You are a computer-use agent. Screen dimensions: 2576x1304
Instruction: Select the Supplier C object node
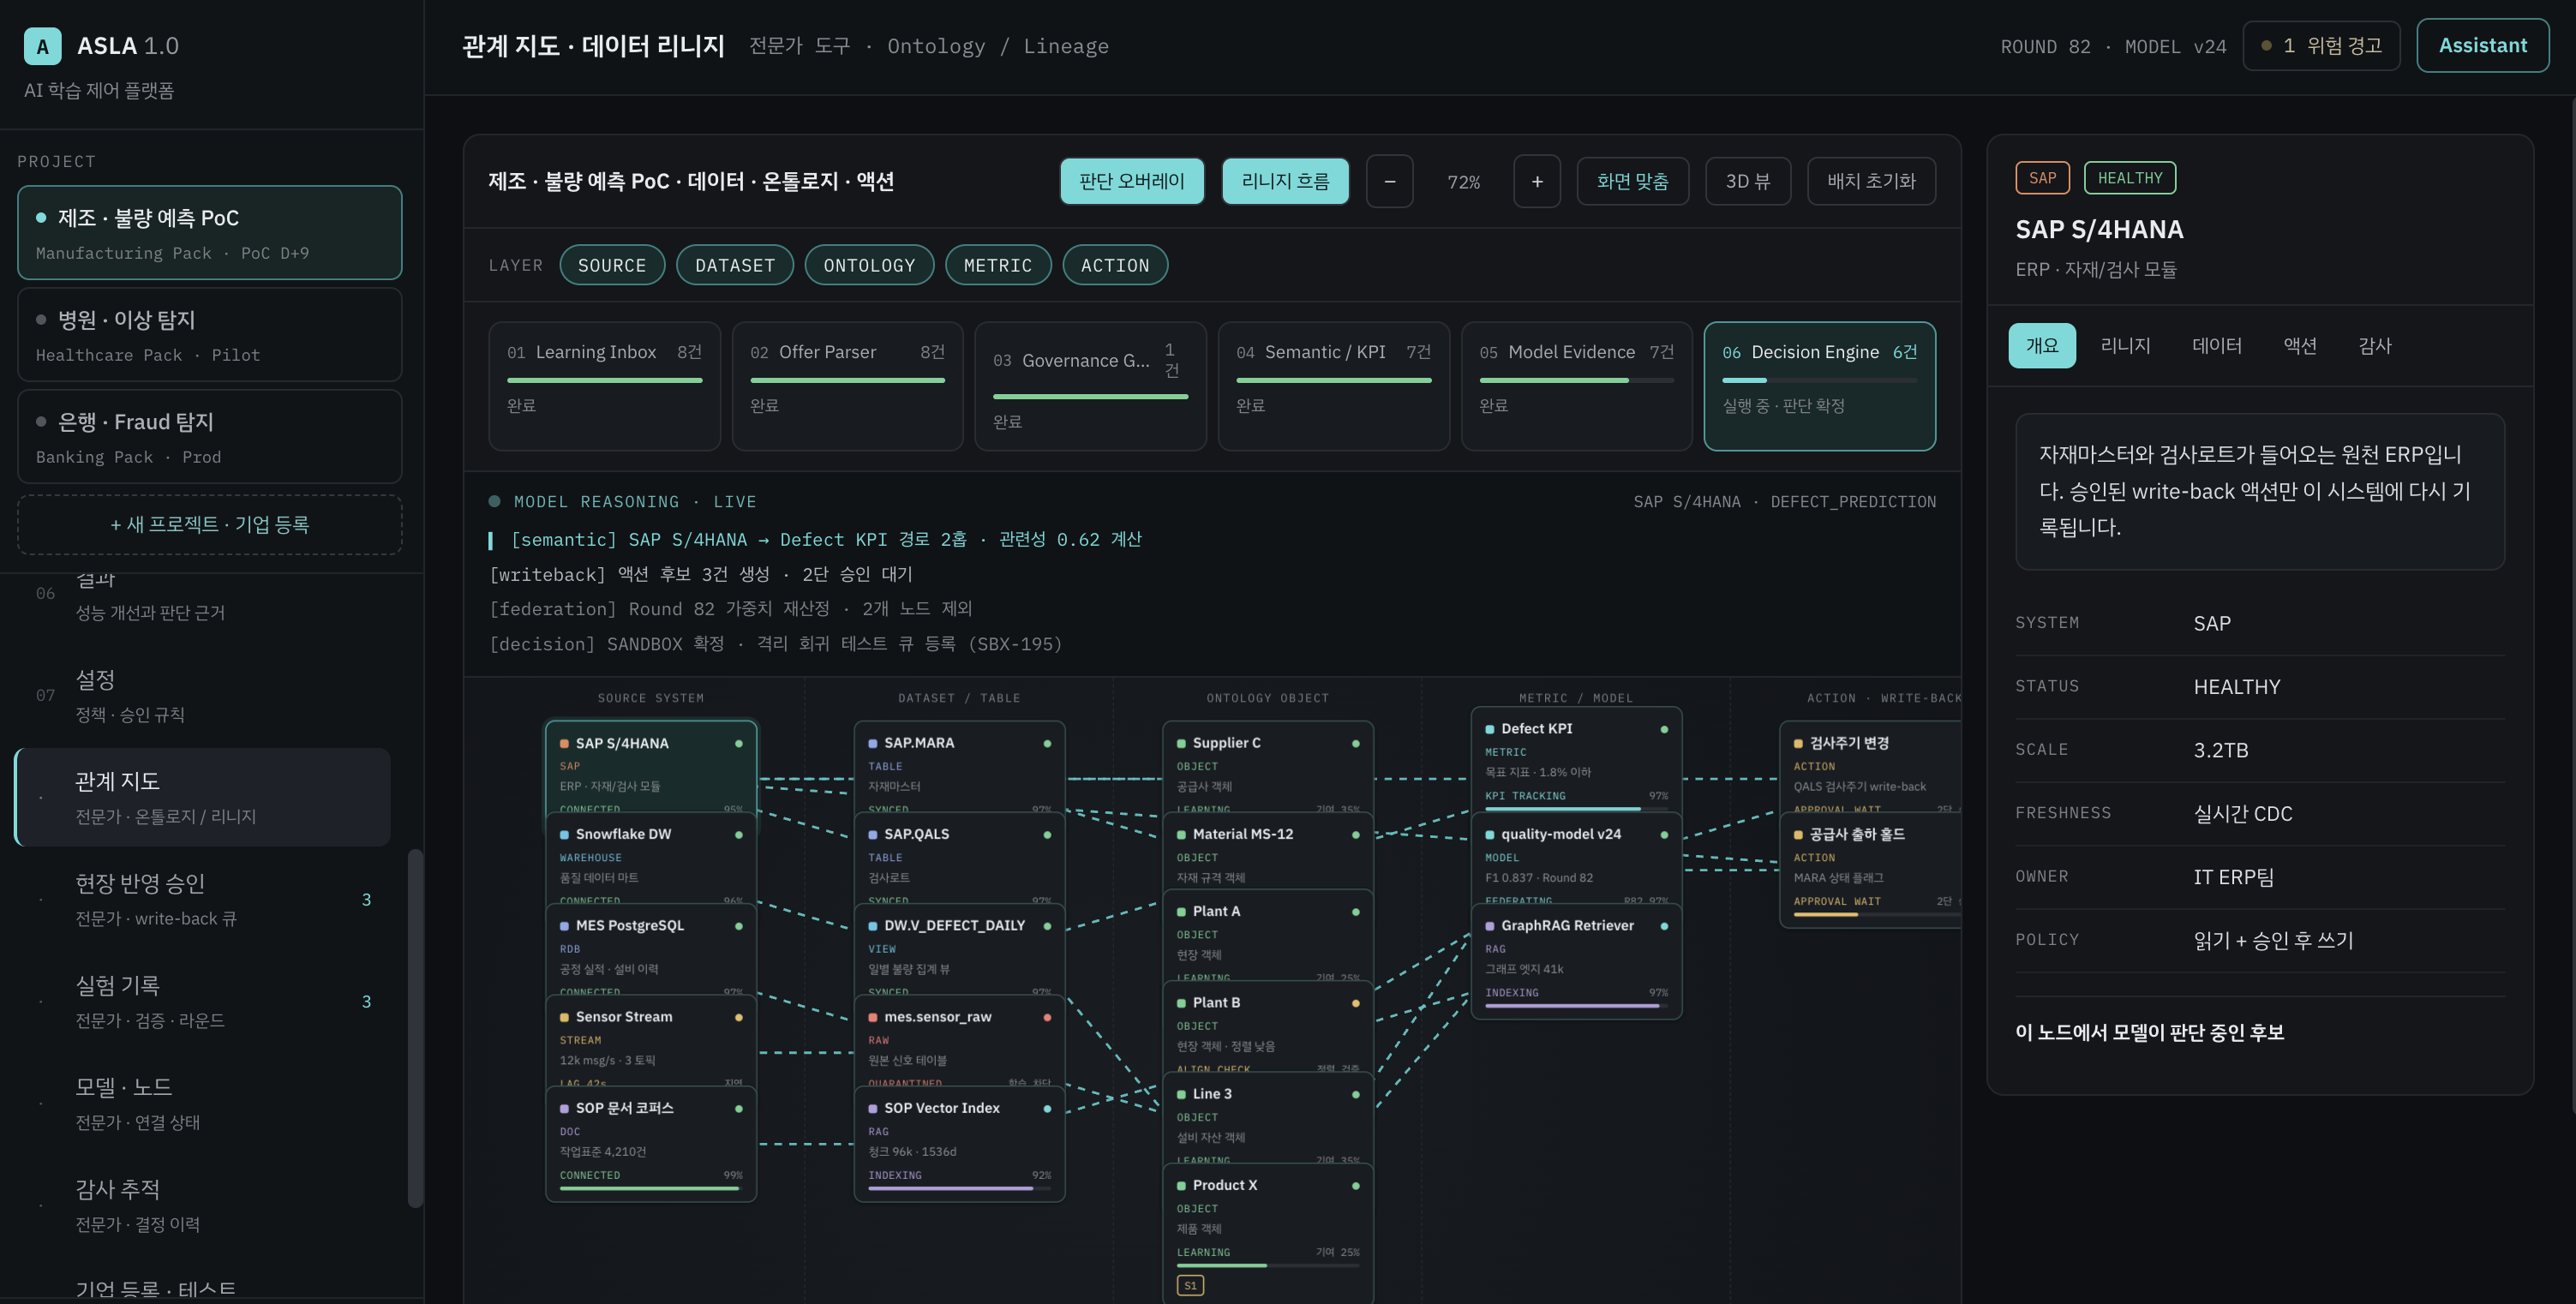click(1268, 767)
